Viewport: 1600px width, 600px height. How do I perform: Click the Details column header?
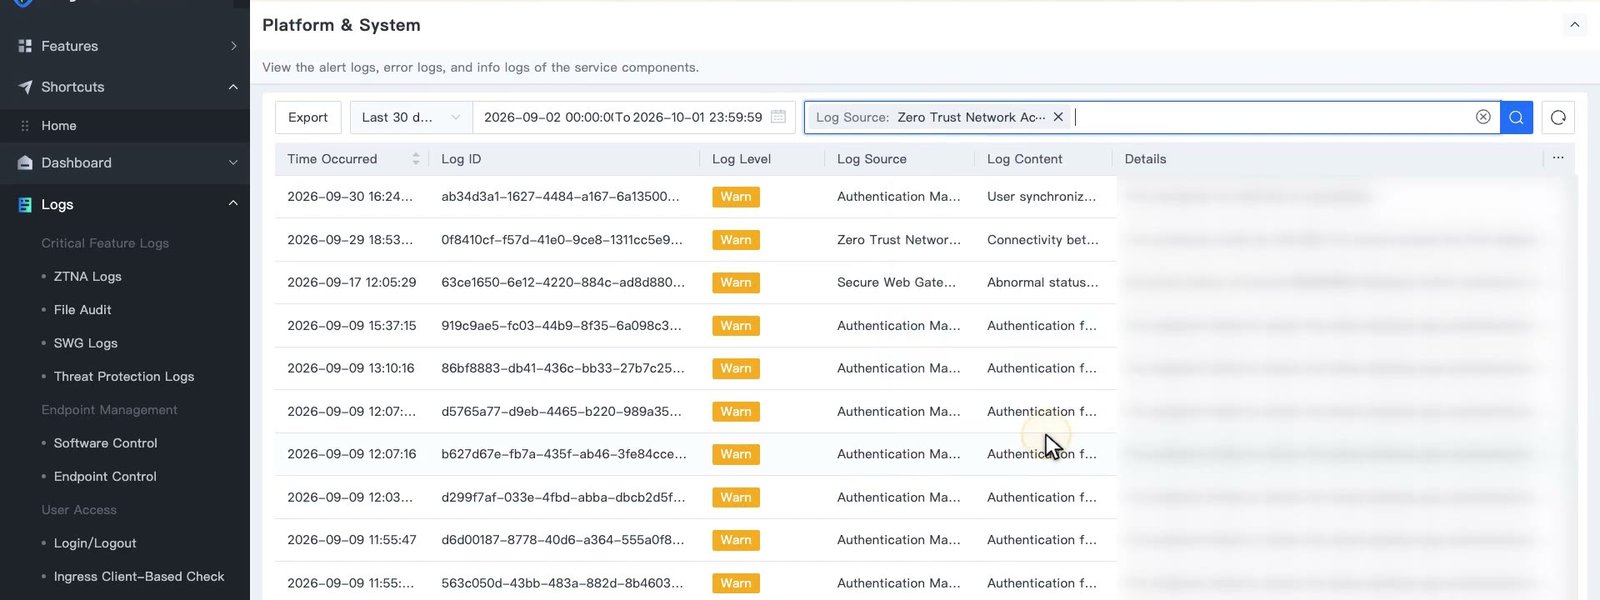coord(1145,159)
